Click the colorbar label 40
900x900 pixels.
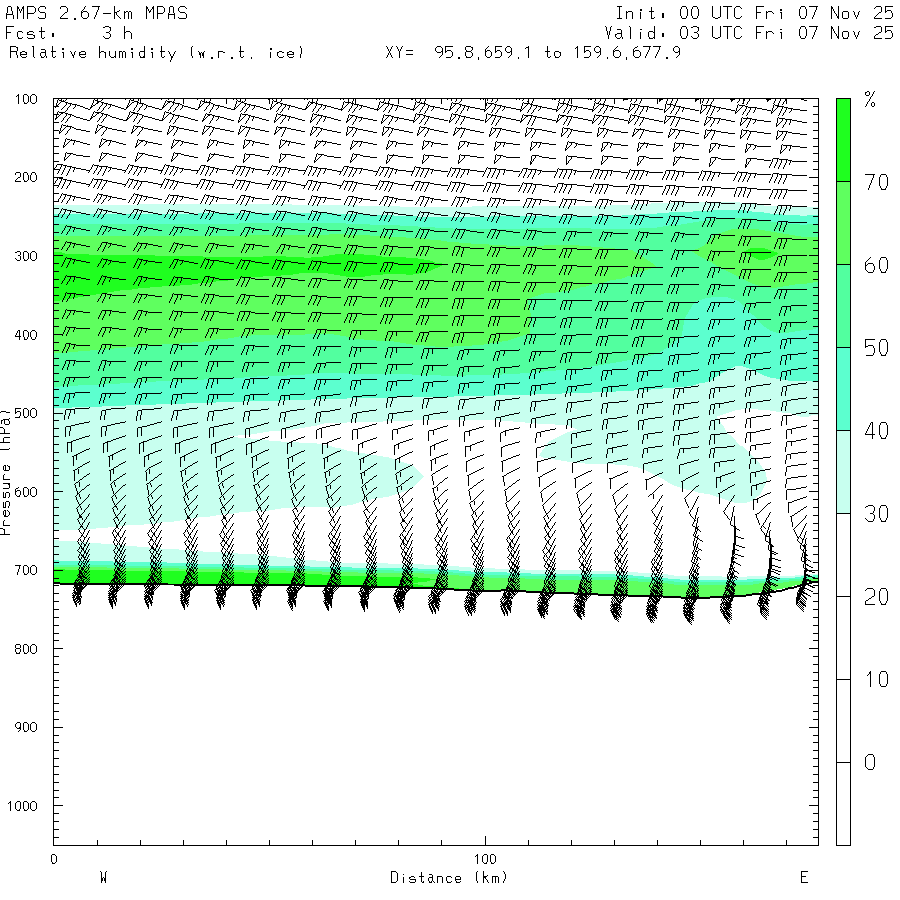point(876,431)
